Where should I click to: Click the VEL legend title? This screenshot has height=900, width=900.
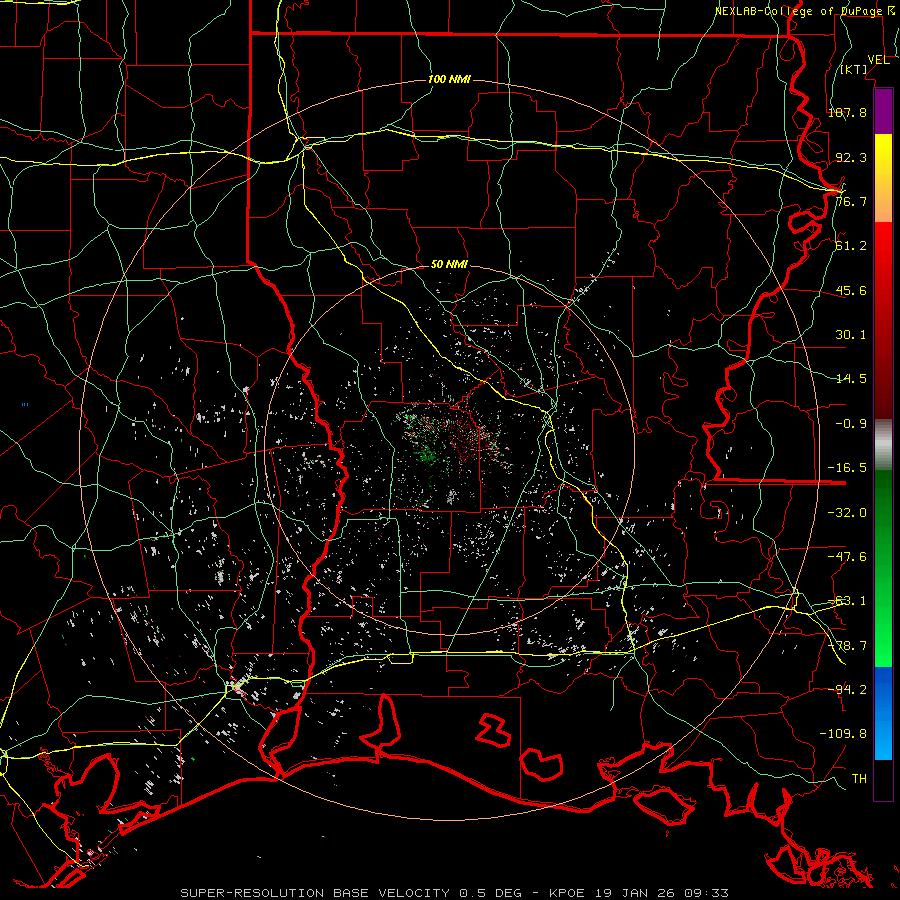878,60
